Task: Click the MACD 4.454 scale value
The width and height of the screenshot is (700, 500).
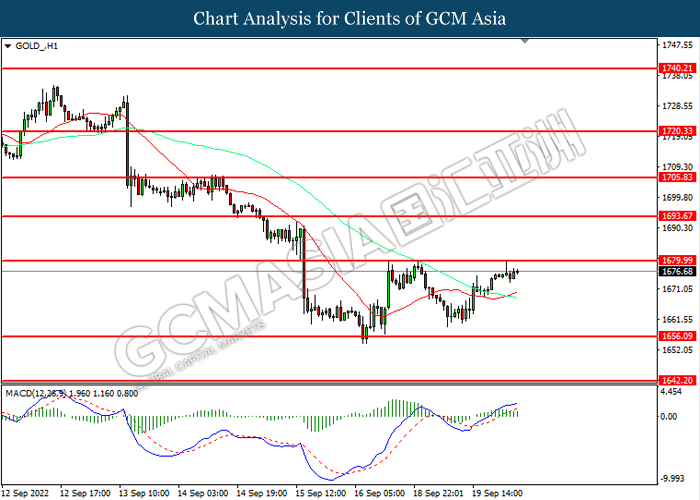Action: pos(671,392)
